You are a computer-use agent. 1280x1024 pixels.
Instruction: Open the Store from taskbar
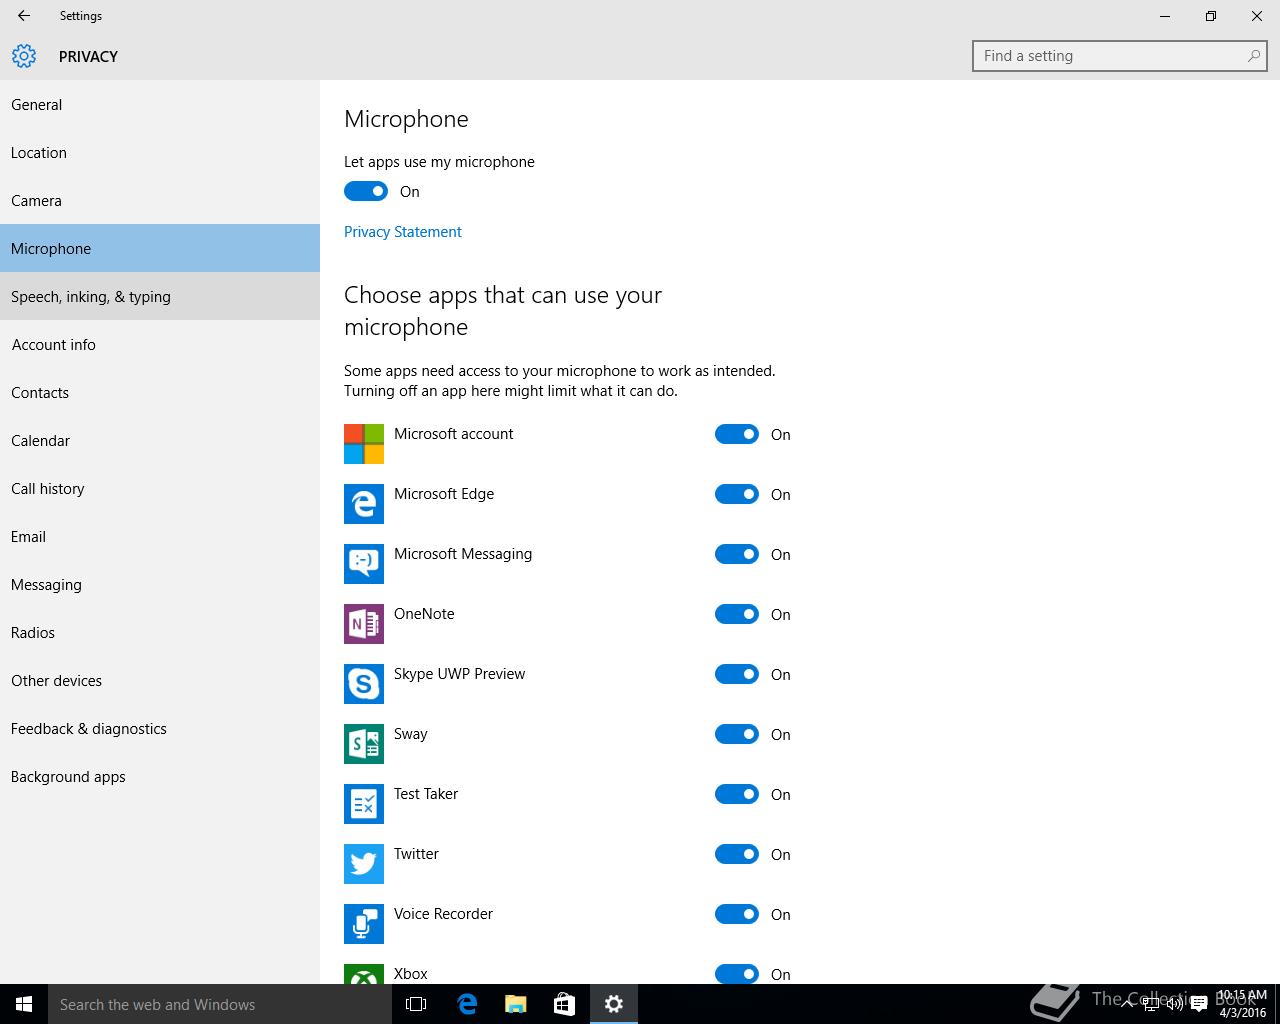pos(564,1004)
